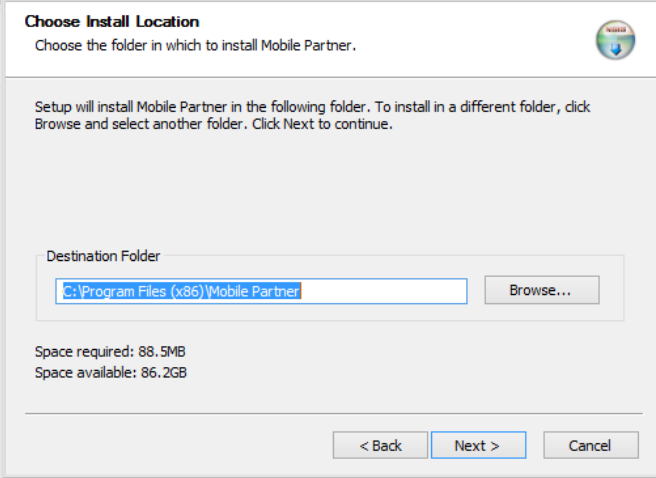Click empty space at right end of path field
The image size is (656, 478).
click(x=400, y=291)
